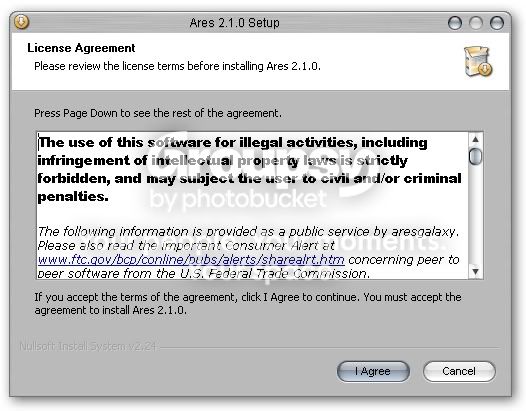This screenshot has width=526, height=411.
Task: Click the italic aresgalaxy public service paragraph
Action: [248, 252]
